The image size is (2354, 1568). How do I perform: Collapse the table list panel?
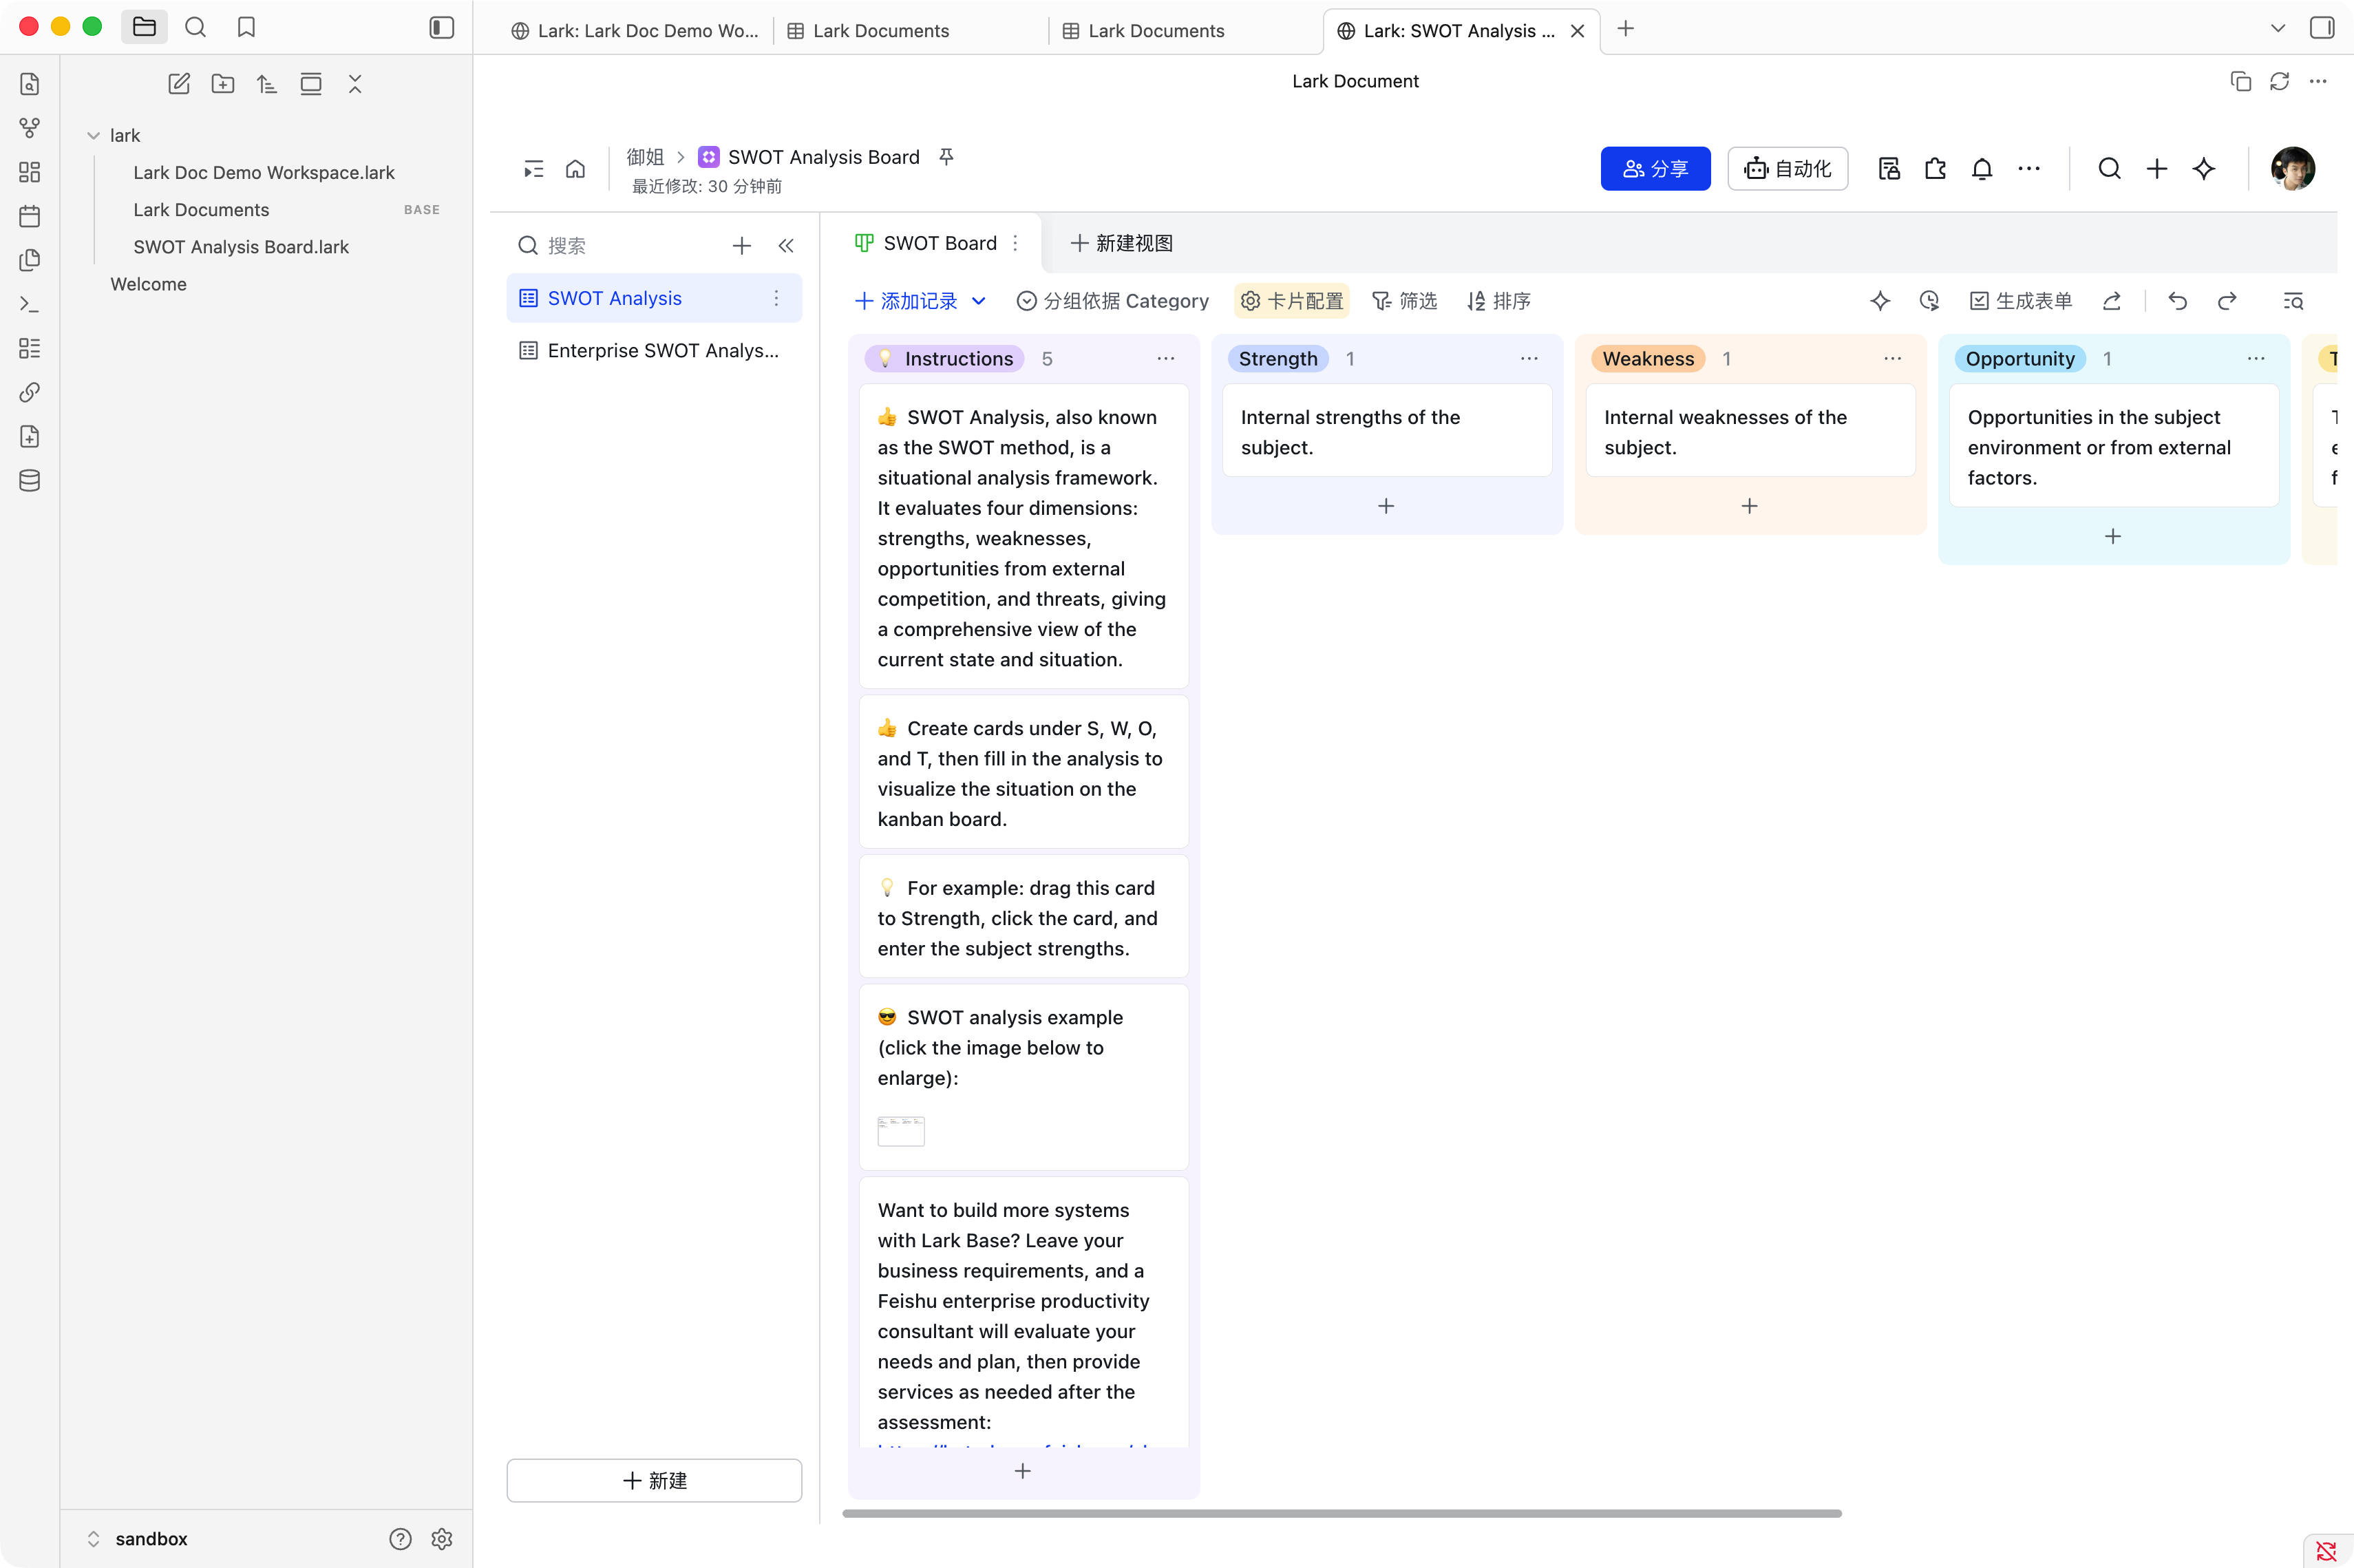coord(786,246)
